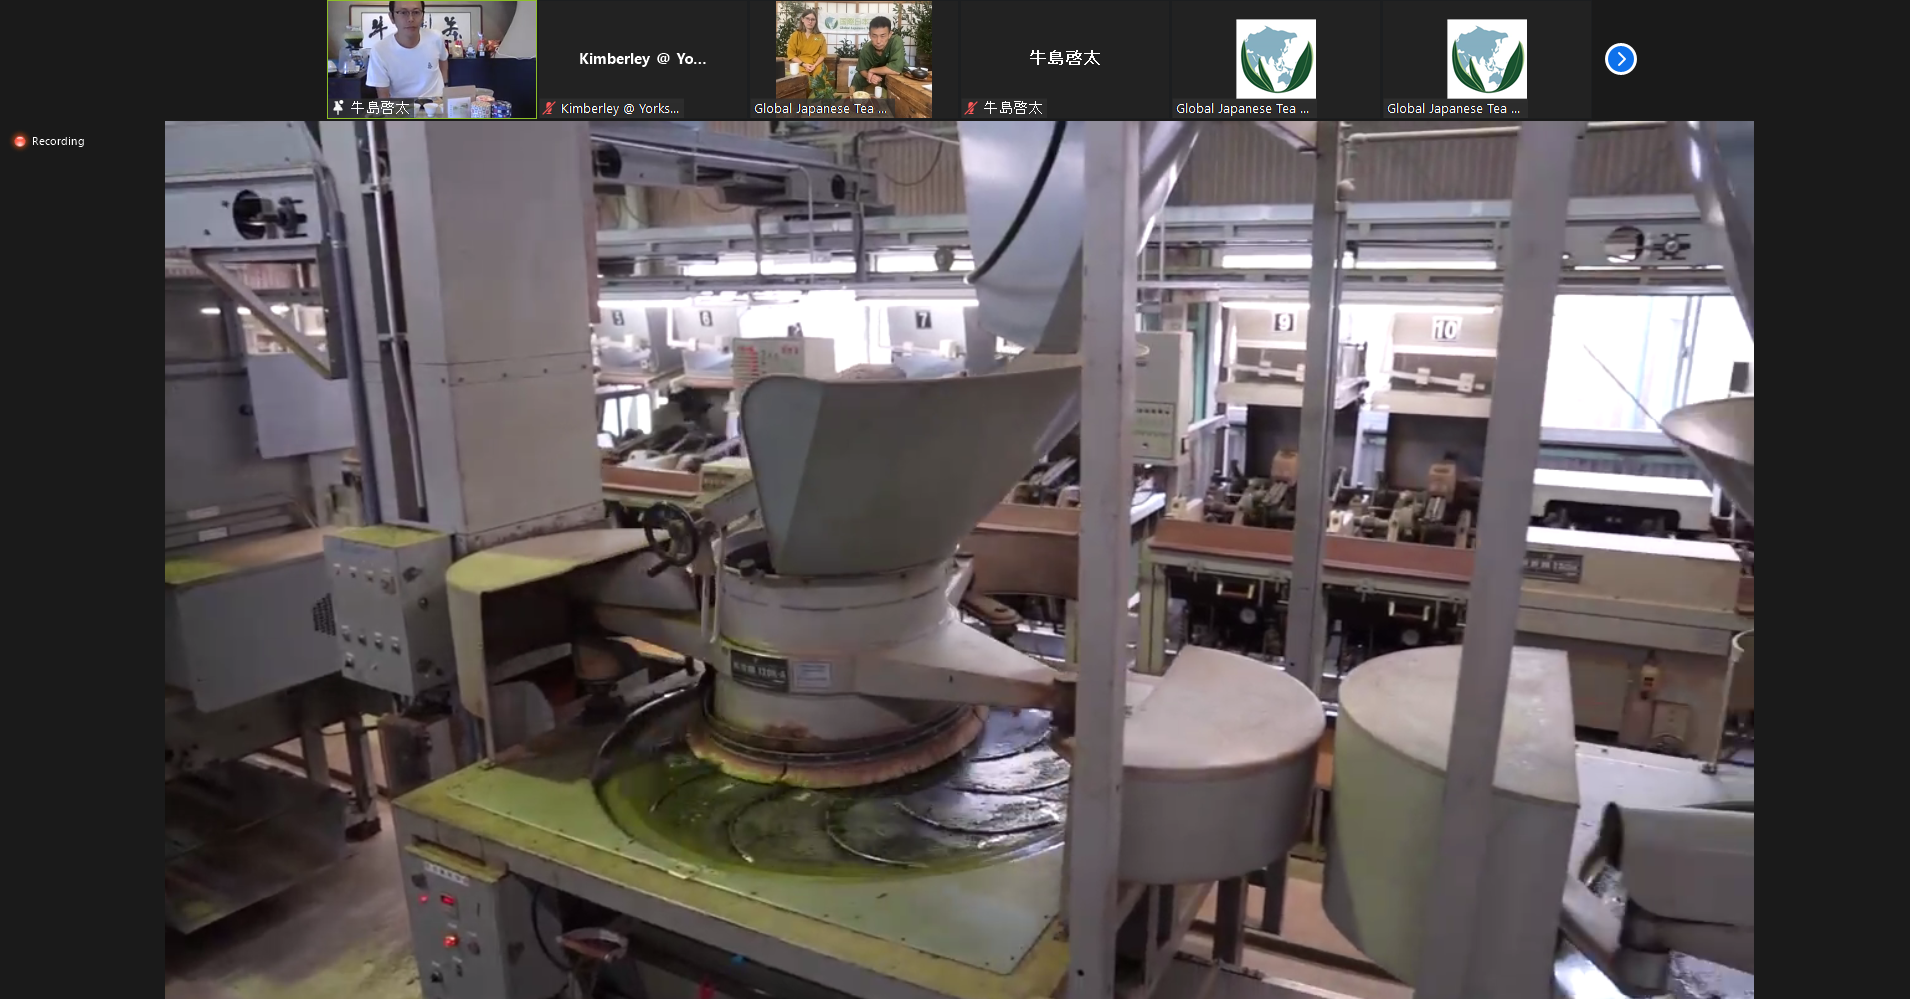Click the 'Recording' status label

pos(58,141)
